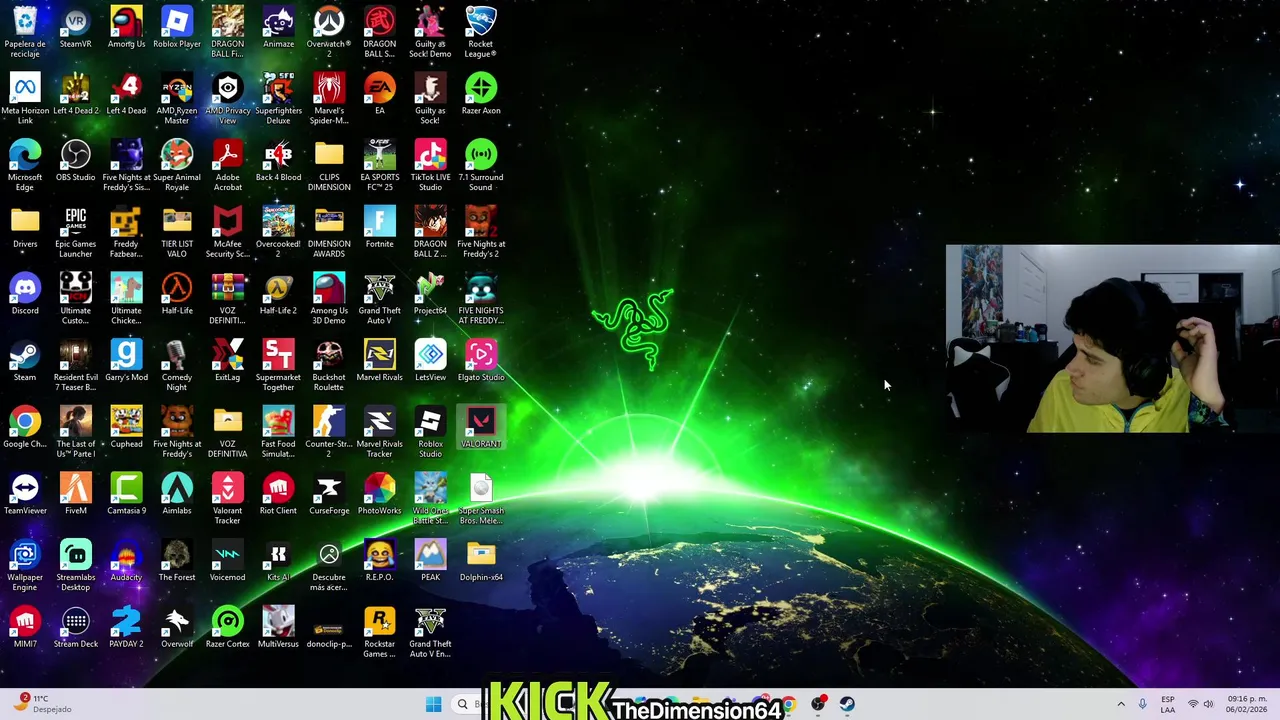This screenshot has width=1280, height=720.
Task: Select the Half-Life 2 icon
Action: tap(278, 294)
